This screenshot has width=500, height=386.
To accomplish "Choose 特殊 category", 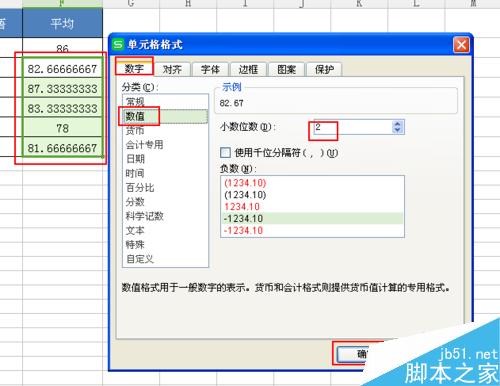I will pyautogui.click(x=165, y=245).
